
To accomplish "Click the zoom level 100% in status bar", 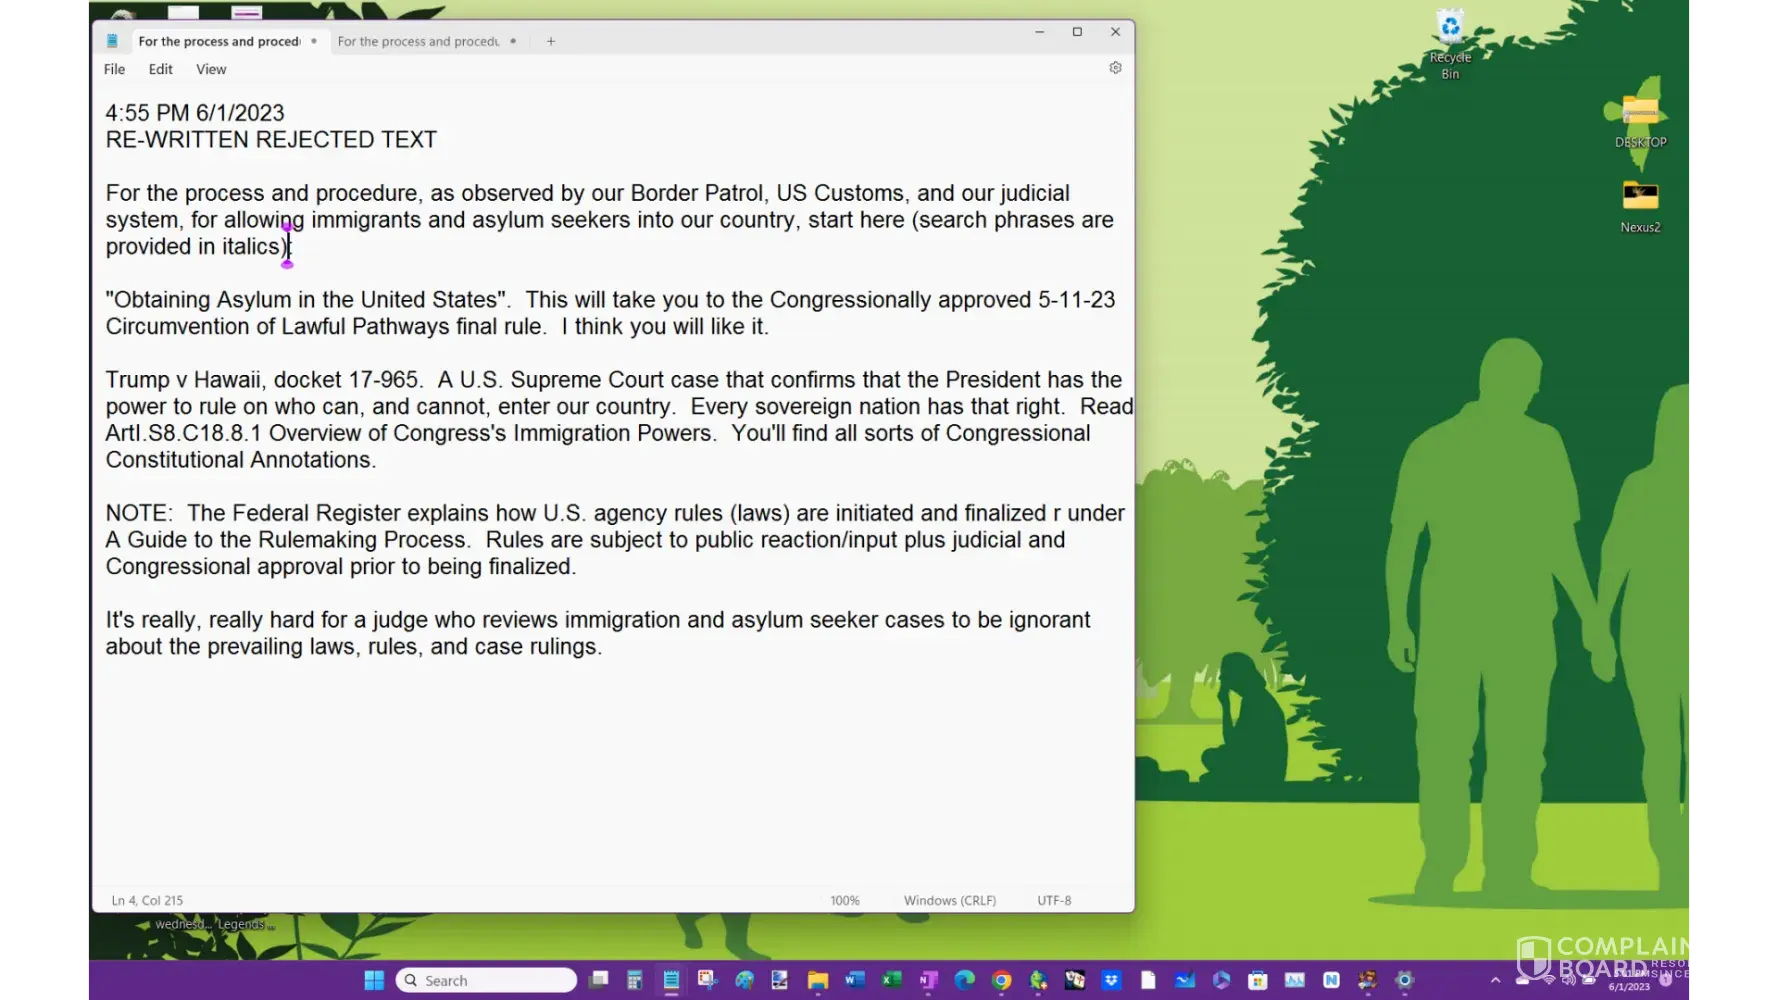I will 845,900.
